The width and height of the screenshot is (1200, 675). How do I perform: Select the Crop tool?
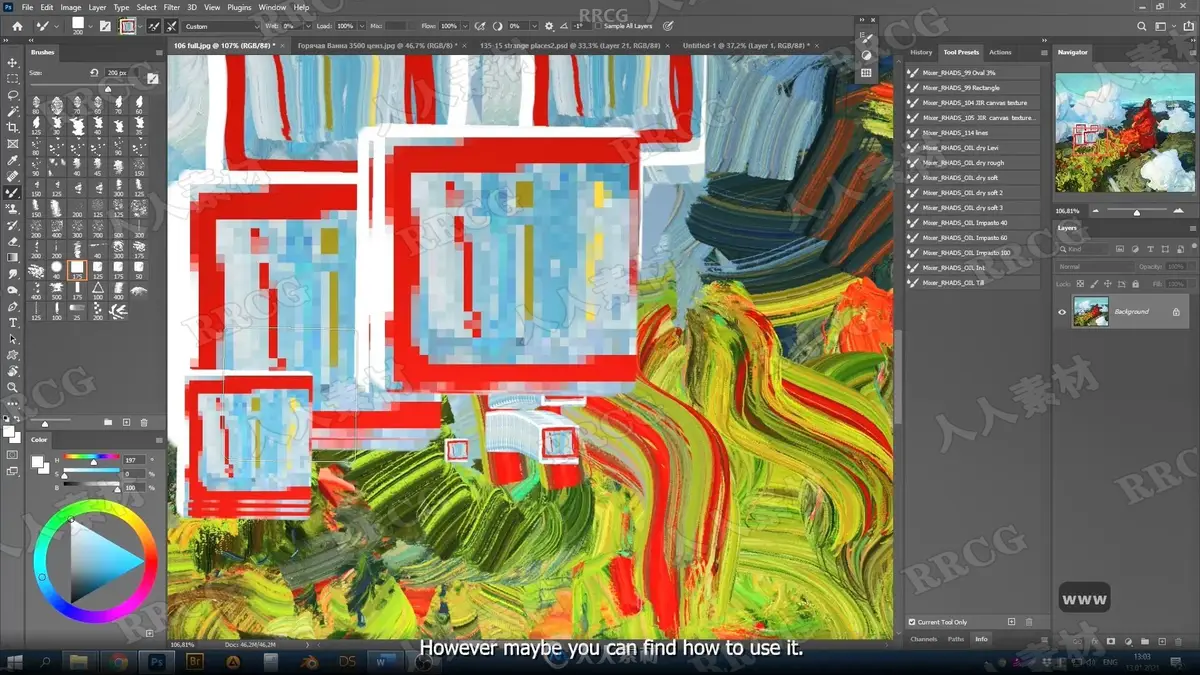13,127
